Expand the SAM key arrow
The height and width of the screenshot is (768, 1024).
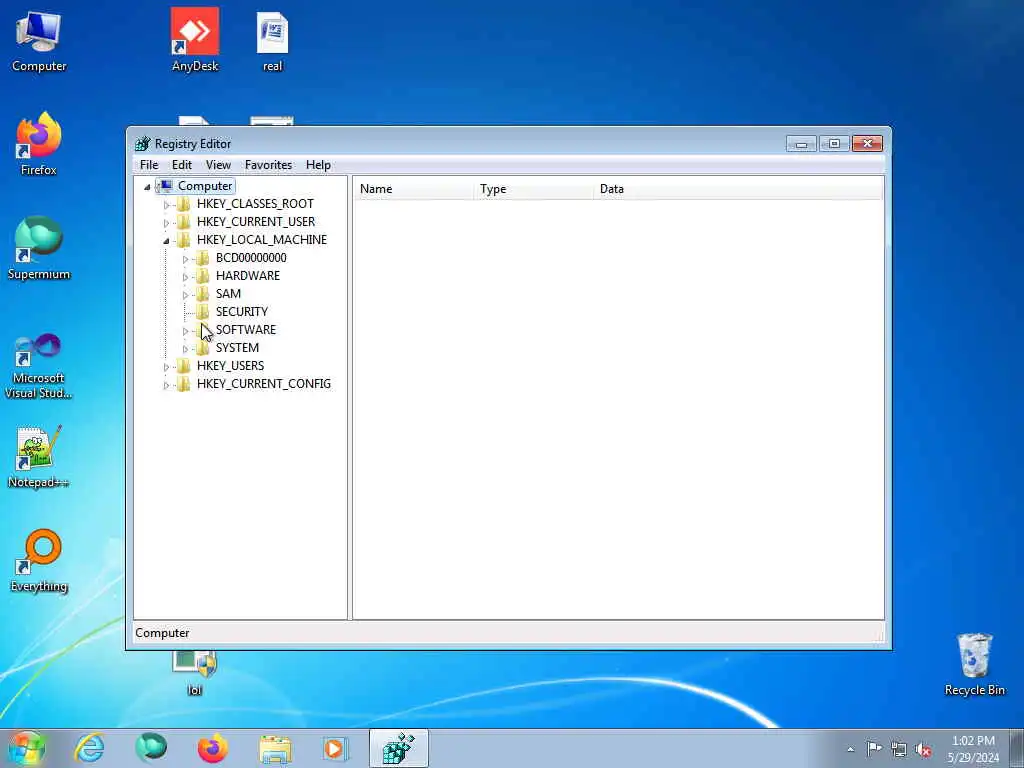pyautogui.click(x=185, y=295)
